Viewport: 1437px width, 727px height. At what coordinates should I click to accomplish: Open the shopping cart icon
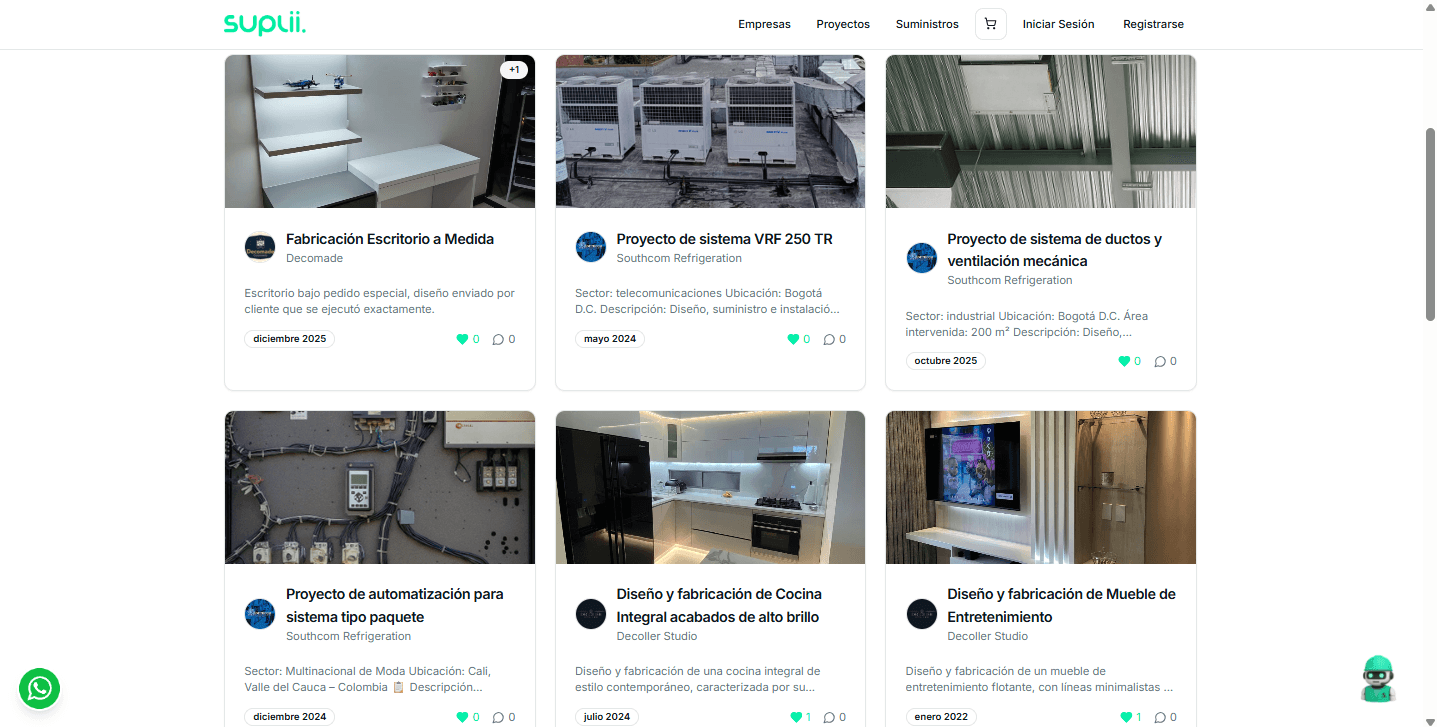[990, 24]
